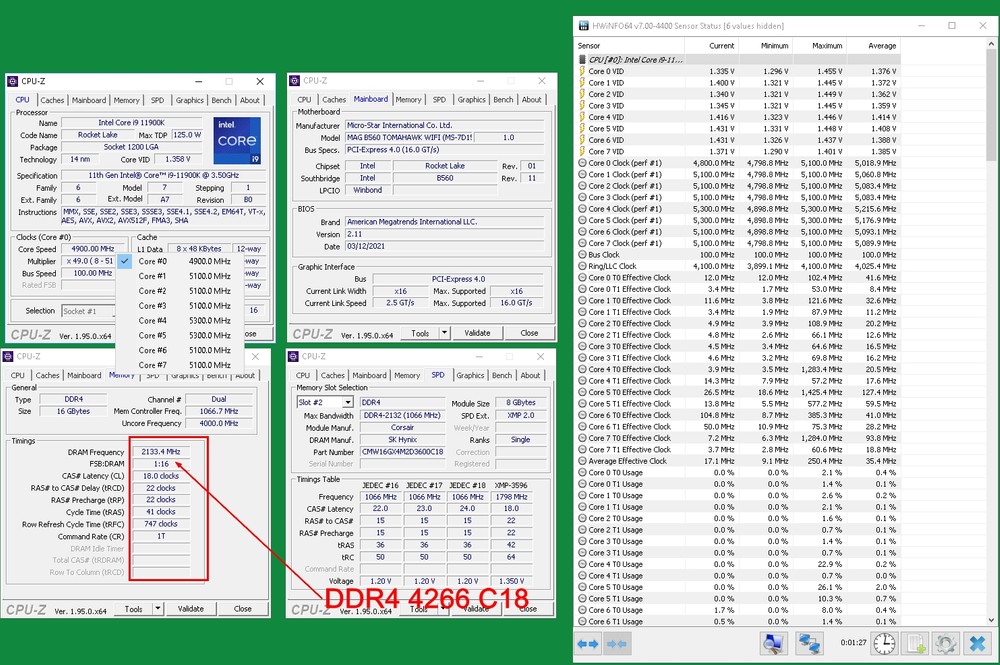Click the Core 4 Clock (perf #1) row

click(738, 208)
